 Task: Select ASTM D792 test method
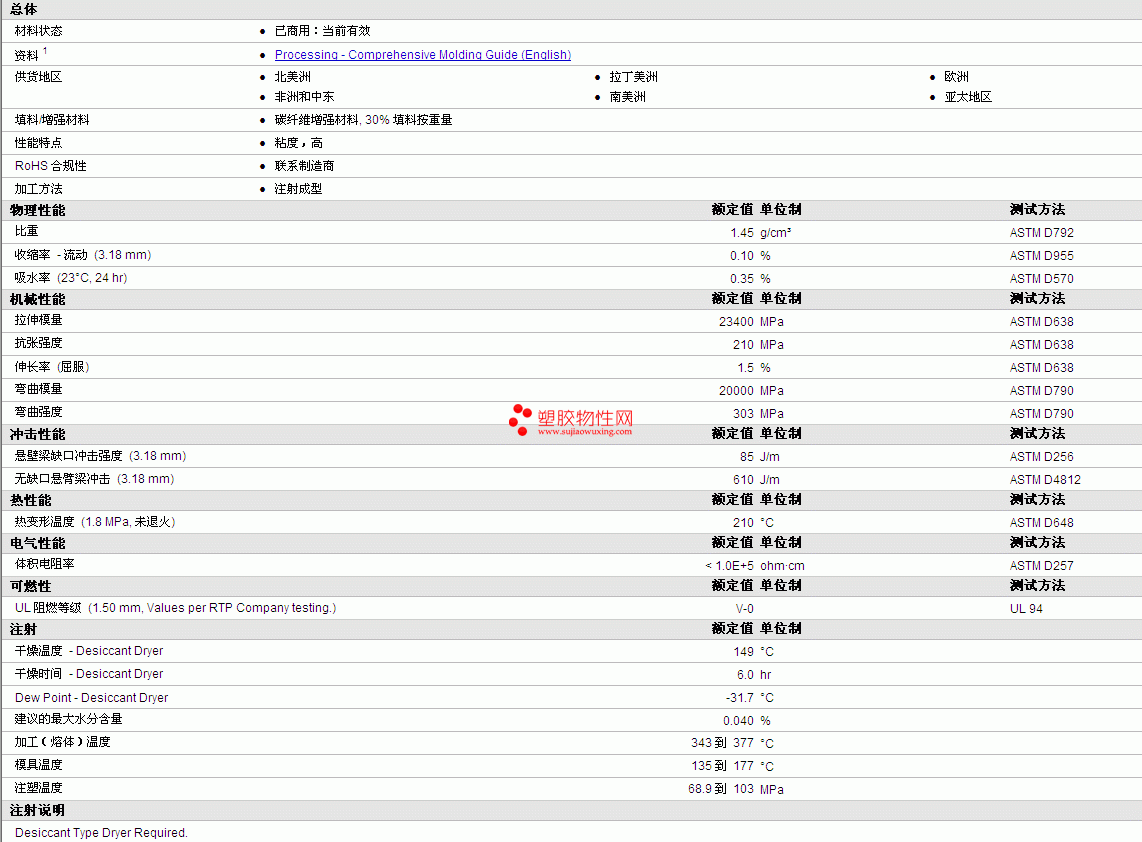(x=1041, y=233)
